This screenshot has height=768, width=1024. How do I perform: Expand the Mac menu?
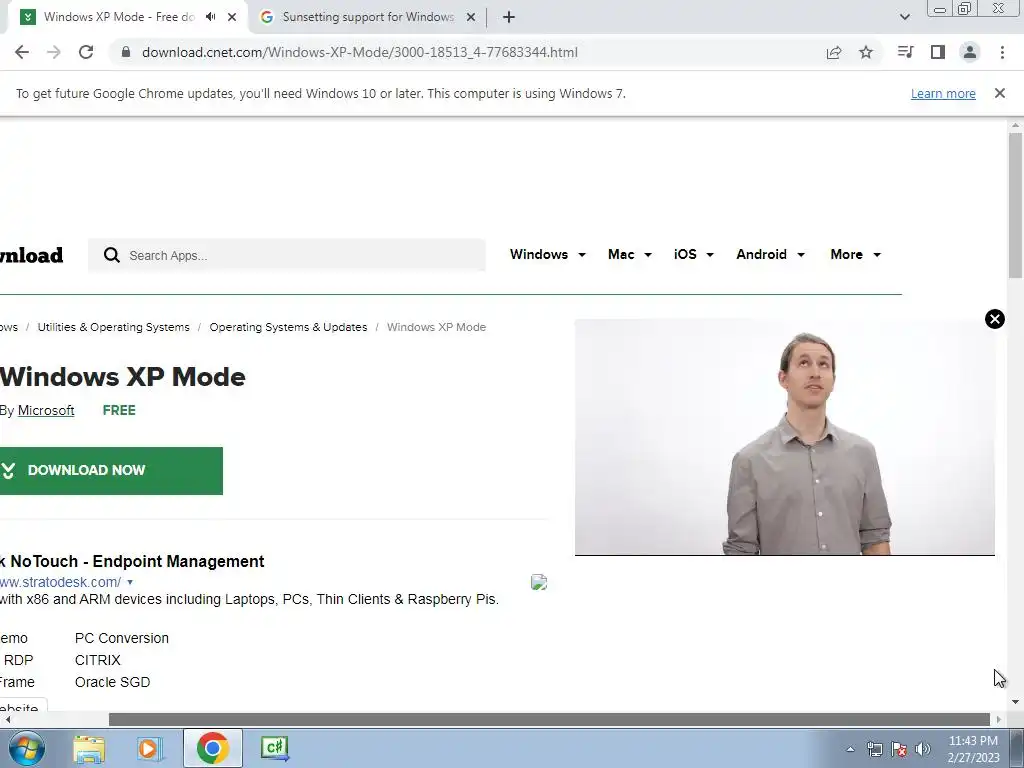[630, 255]
